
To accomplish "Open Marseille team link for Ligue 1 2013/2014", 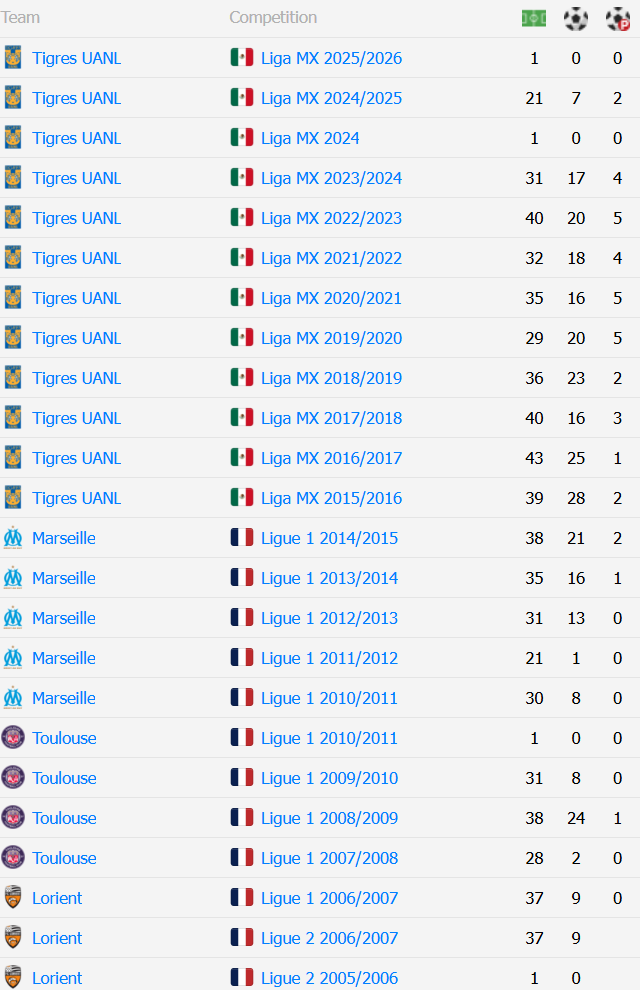I will click(x=64, y=578).
